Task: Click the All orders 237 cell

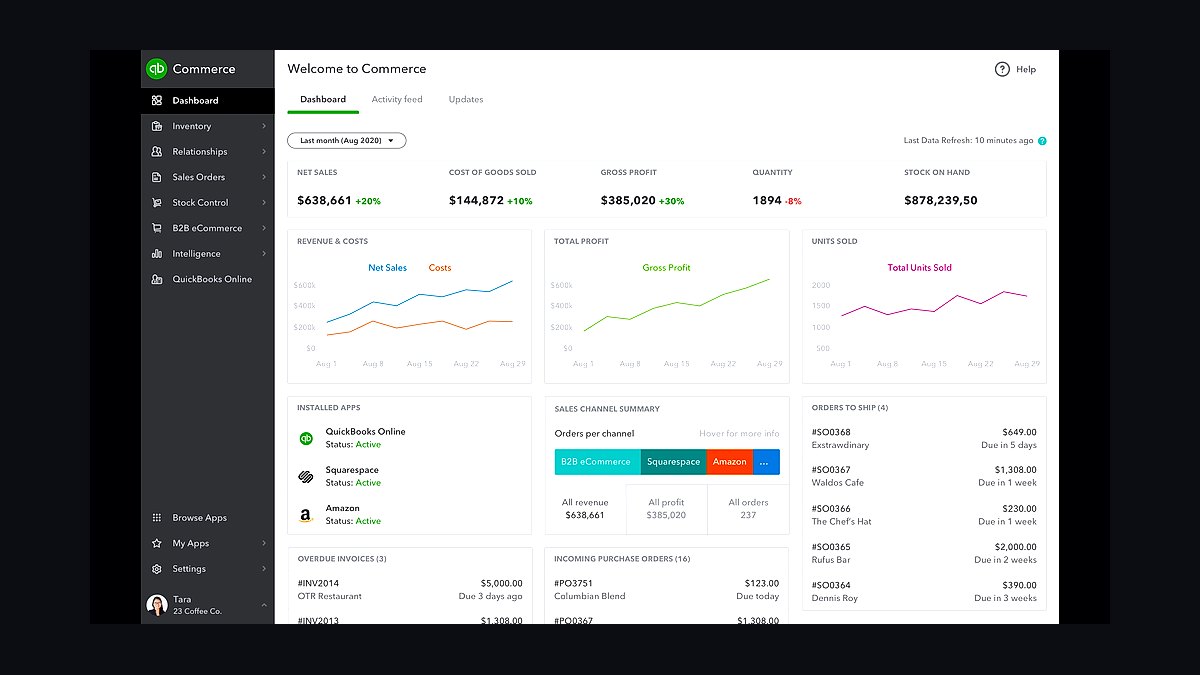Action: click(748, 509)
